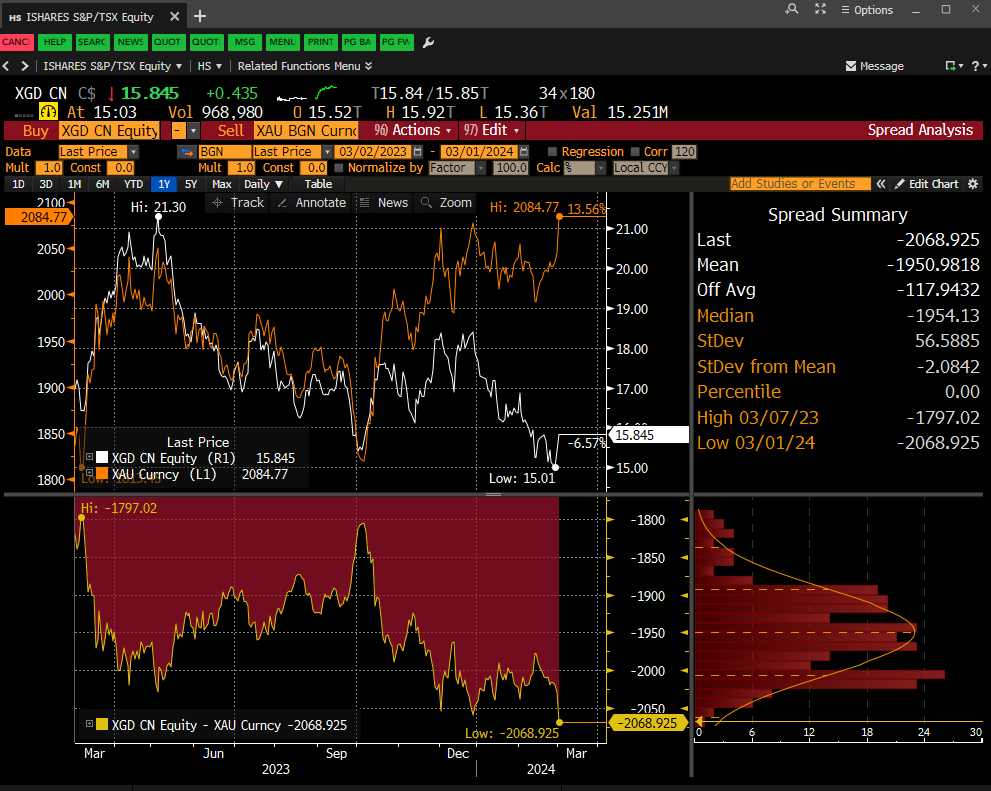
Task: Open the Message envelope button
Action: pyautogui.click(x=875, y=66)
